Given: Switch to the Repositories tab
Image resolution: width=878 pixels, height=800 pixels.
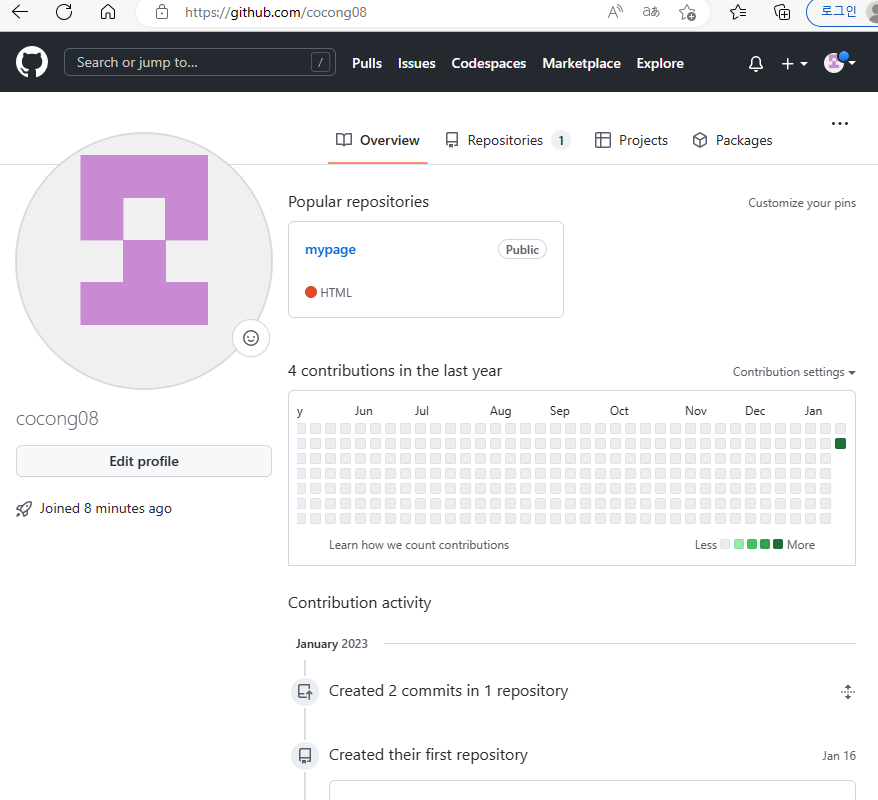Looking at the screenshot, I should click(x=507, y=140).
